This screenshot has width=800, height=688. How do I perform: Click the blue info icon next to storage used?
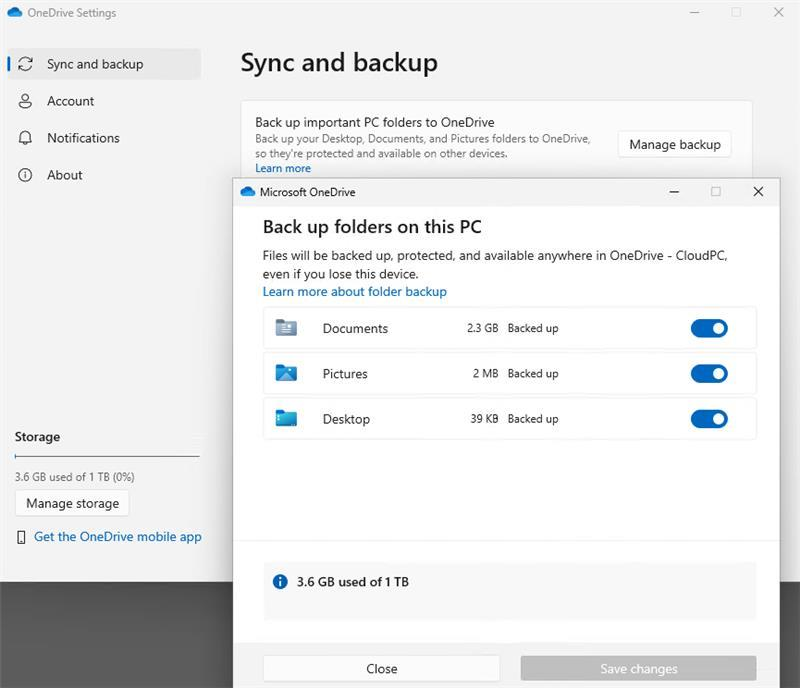coord(280,581)
